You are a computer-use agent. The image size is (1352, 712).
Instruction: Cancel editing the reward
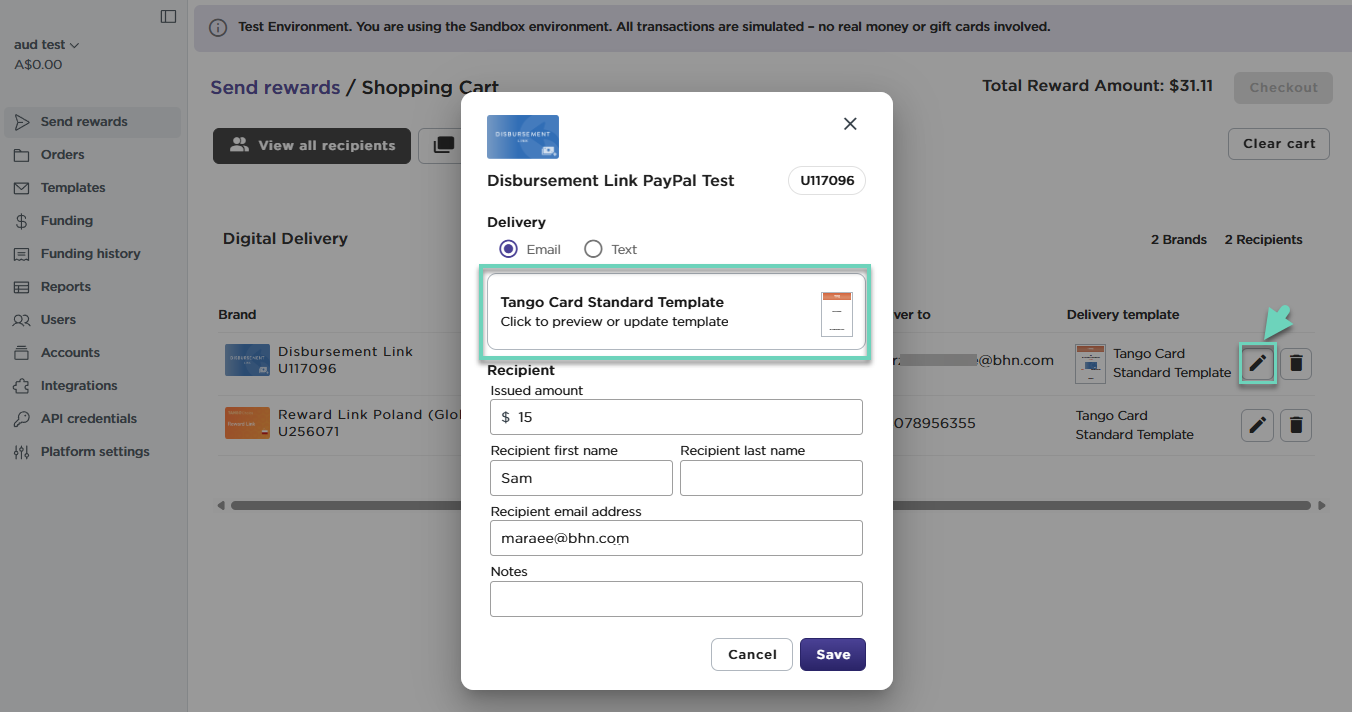[752, 654]
